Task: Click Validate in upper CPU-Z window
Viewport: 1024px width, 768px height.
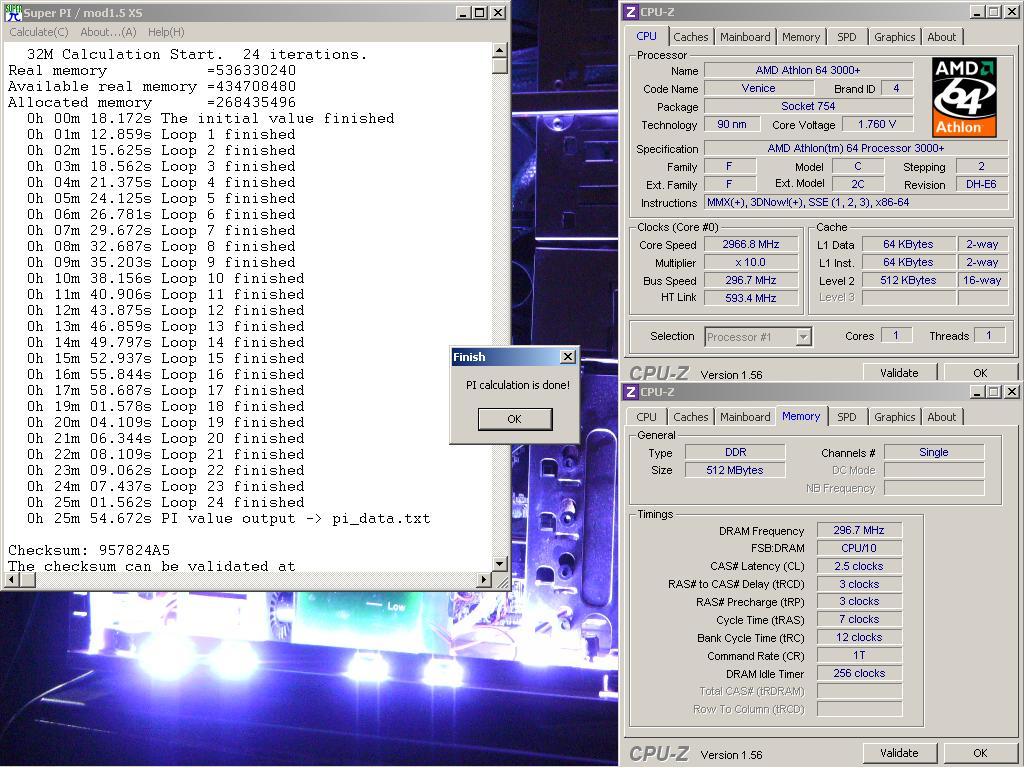Action: [899, 373]
